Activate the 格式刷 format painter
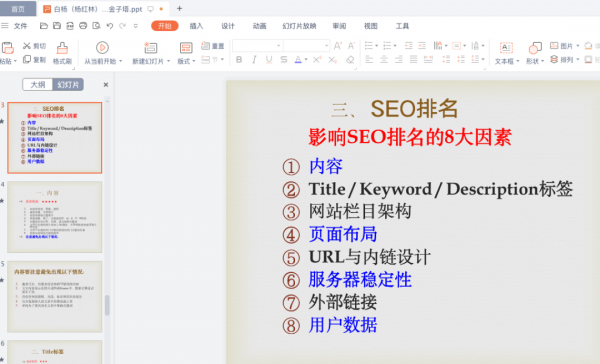This screenshot has height=364, width=600. (x=62, y=53)
